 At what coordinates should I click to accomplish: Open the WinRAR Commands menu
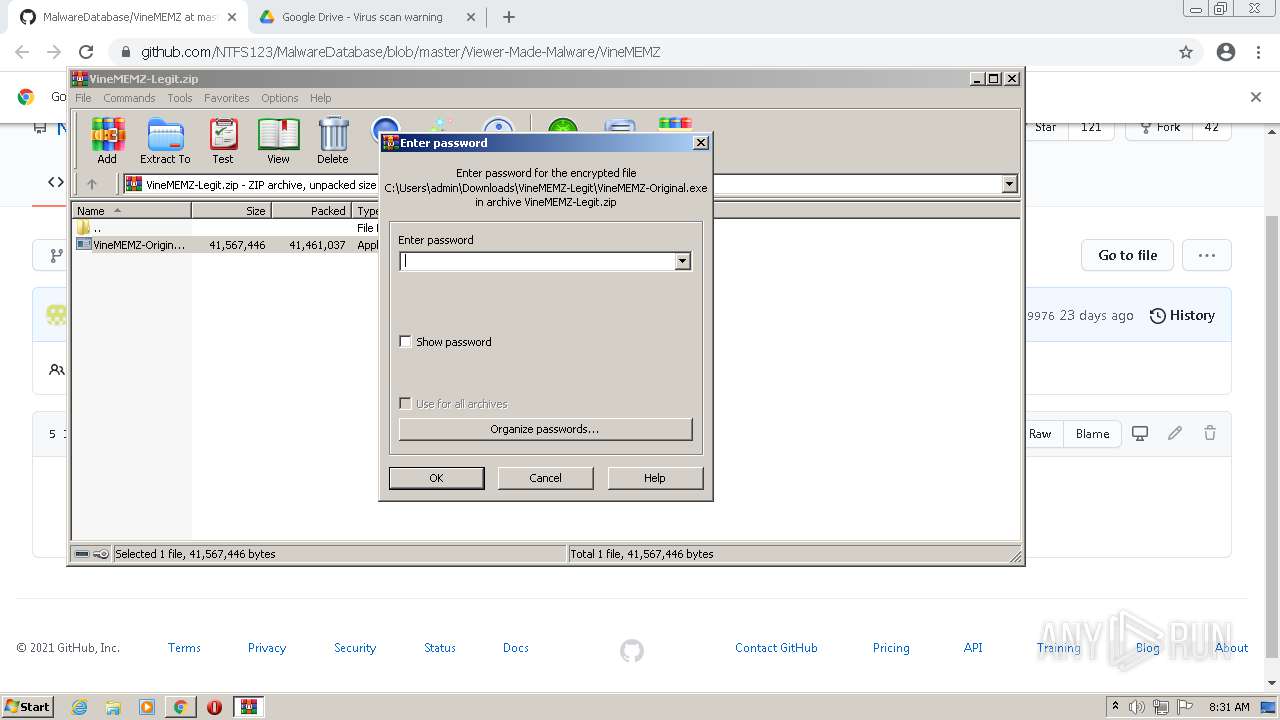click(x=129, y=98)
